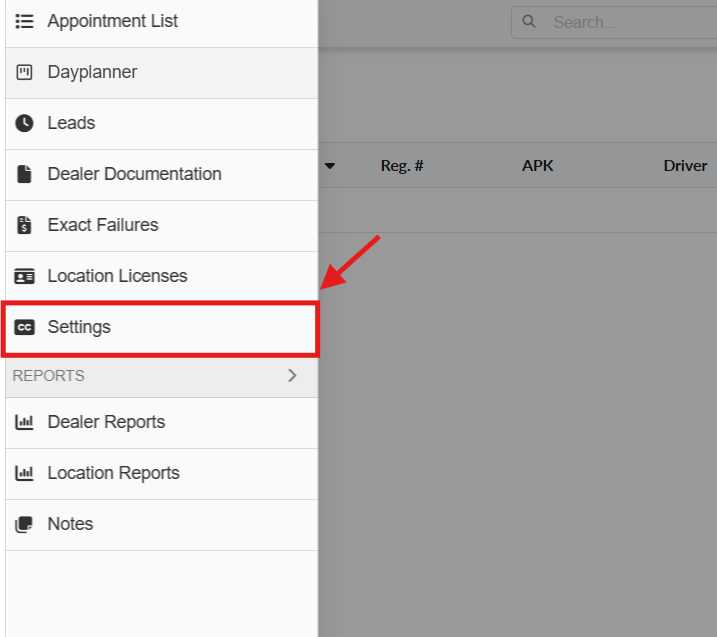Click the APK column header
Viewport: 717px width, 637px height.
coord(537,166)
